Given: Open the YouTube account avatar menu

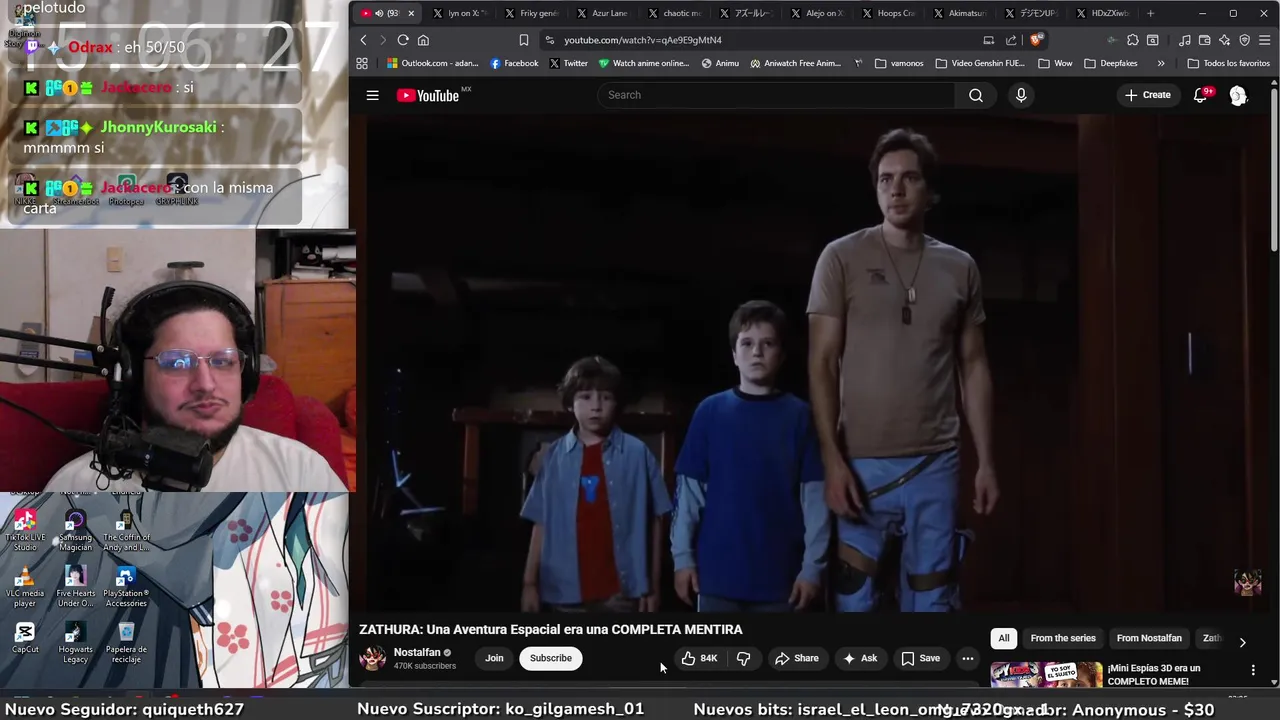Looking at the screenshot, I should click(1238, 95).
